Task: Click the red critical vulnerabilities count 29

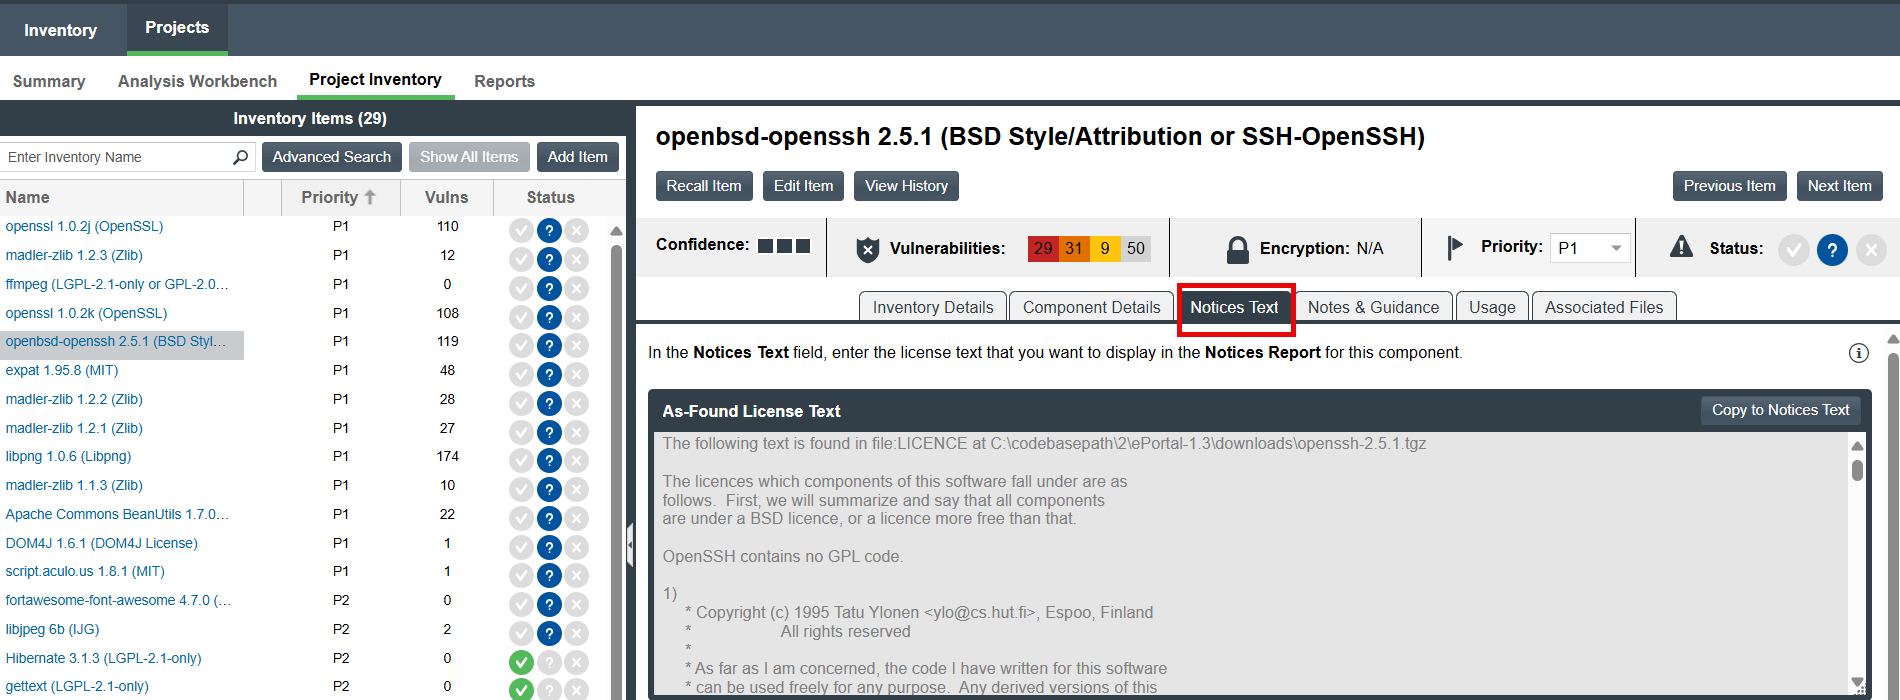Action: (1043, 248)
